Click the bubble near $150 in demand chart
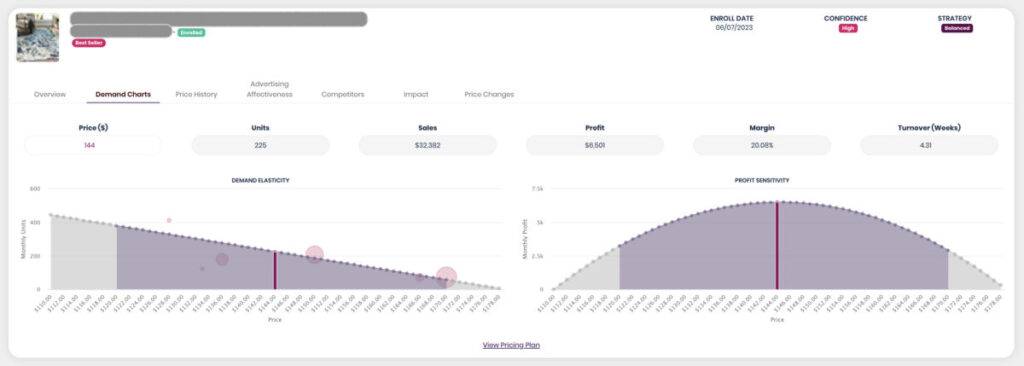The height and width of the screenshot is (366, 1024). tap(315, 255)
